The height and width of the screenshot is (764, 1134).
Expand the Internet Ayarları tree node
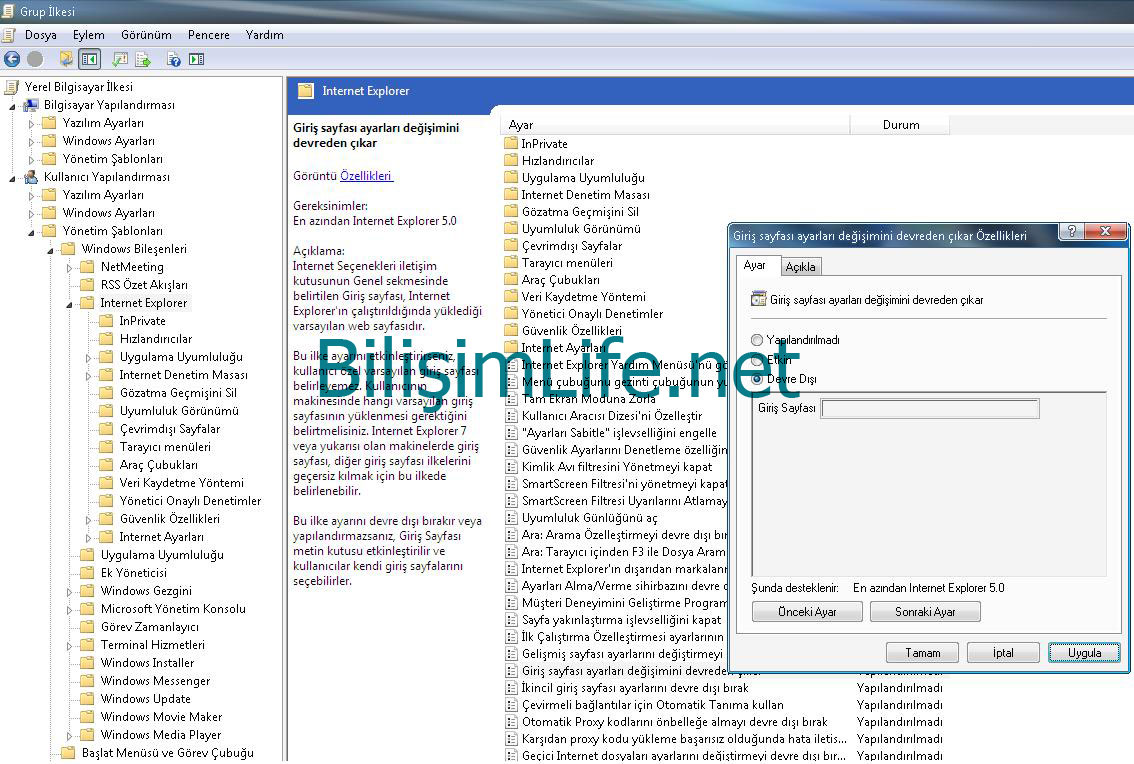pos(88,538)
